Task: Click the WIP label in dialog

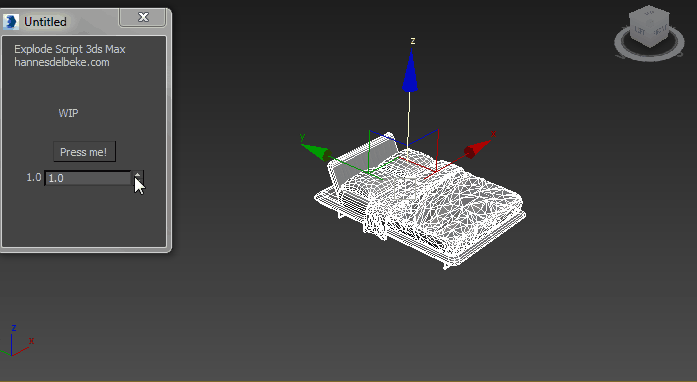Action: (x=68, y=113)
